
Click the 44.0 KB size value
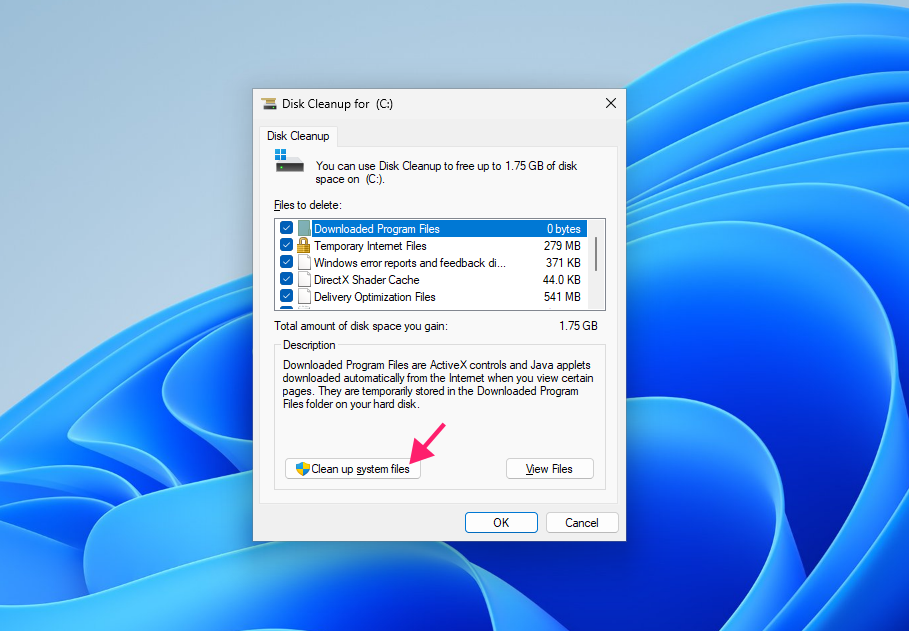[x=561, y=280]
